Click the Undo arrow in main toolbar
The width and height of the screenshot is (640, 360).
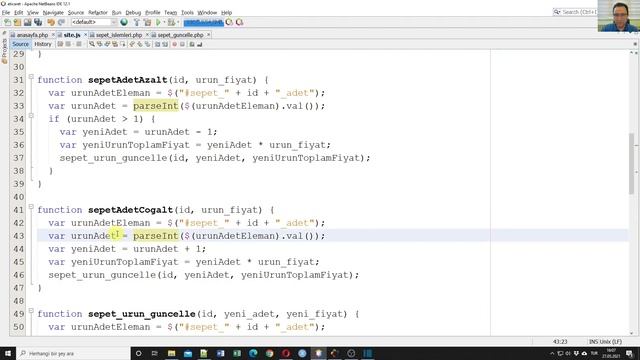tap(51, 22)
